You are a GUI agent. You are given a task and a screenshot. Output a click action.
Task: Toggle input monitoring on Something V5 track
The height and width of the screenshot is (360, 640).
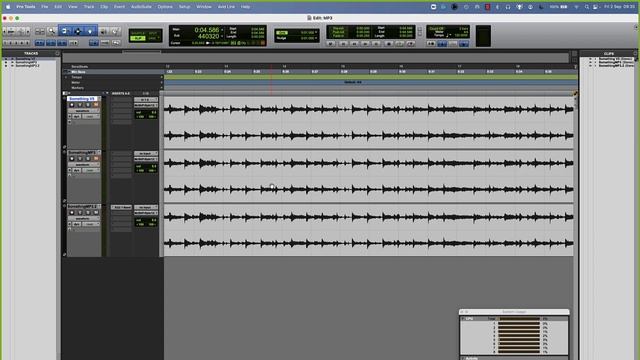[x=80, y=105]
